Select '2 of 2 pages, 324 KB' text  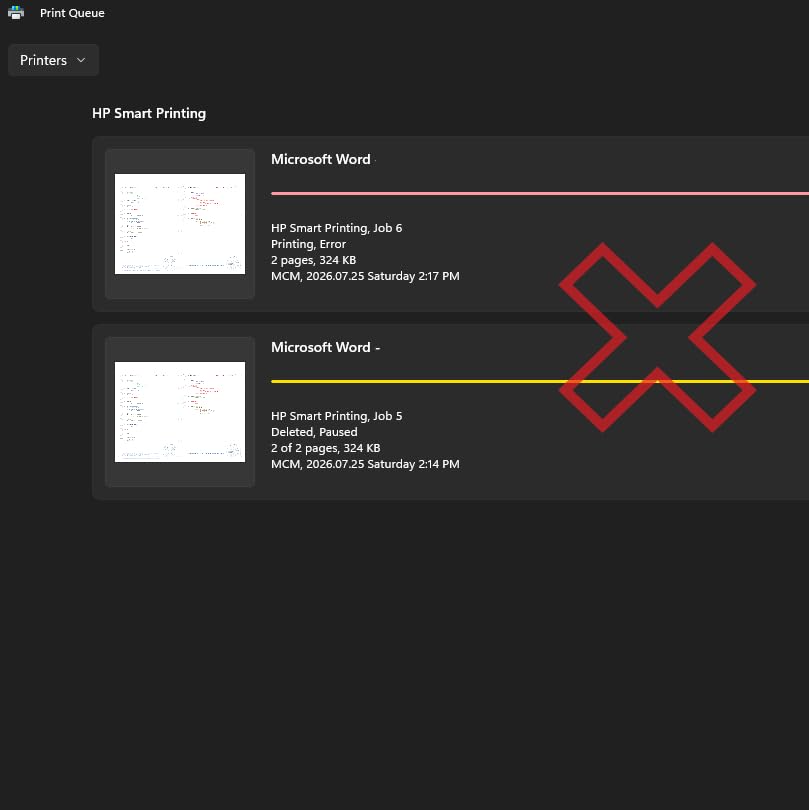[325, 448]
